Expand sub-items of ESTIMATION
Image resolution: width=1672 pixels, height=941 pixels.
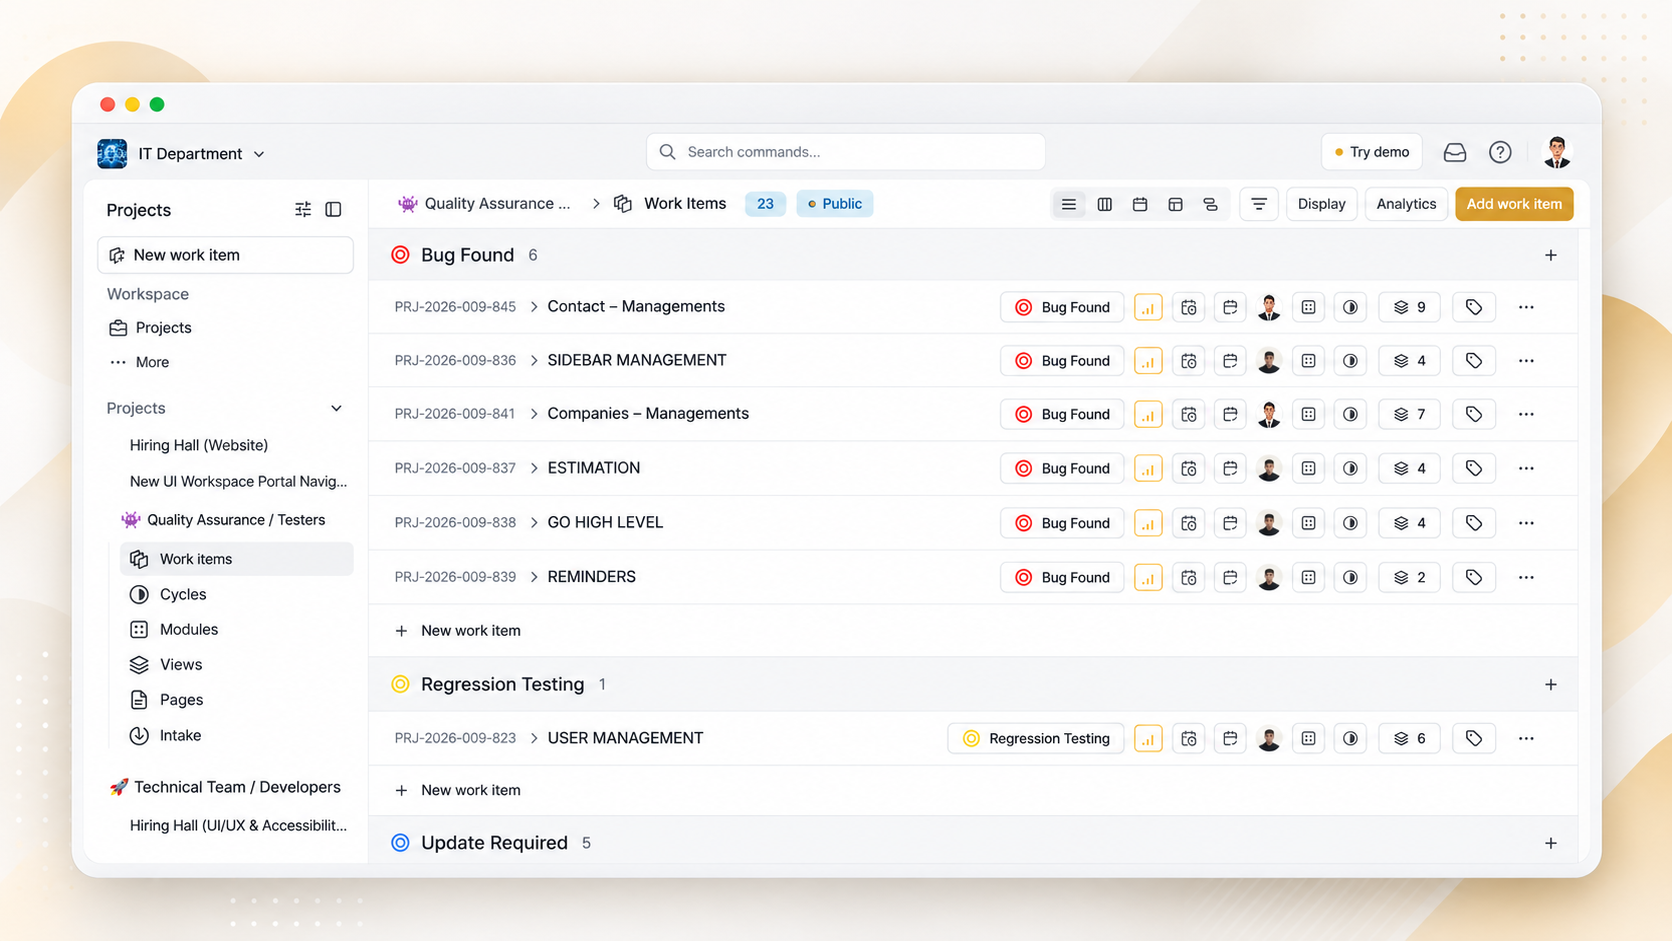(x=534, y=468)
